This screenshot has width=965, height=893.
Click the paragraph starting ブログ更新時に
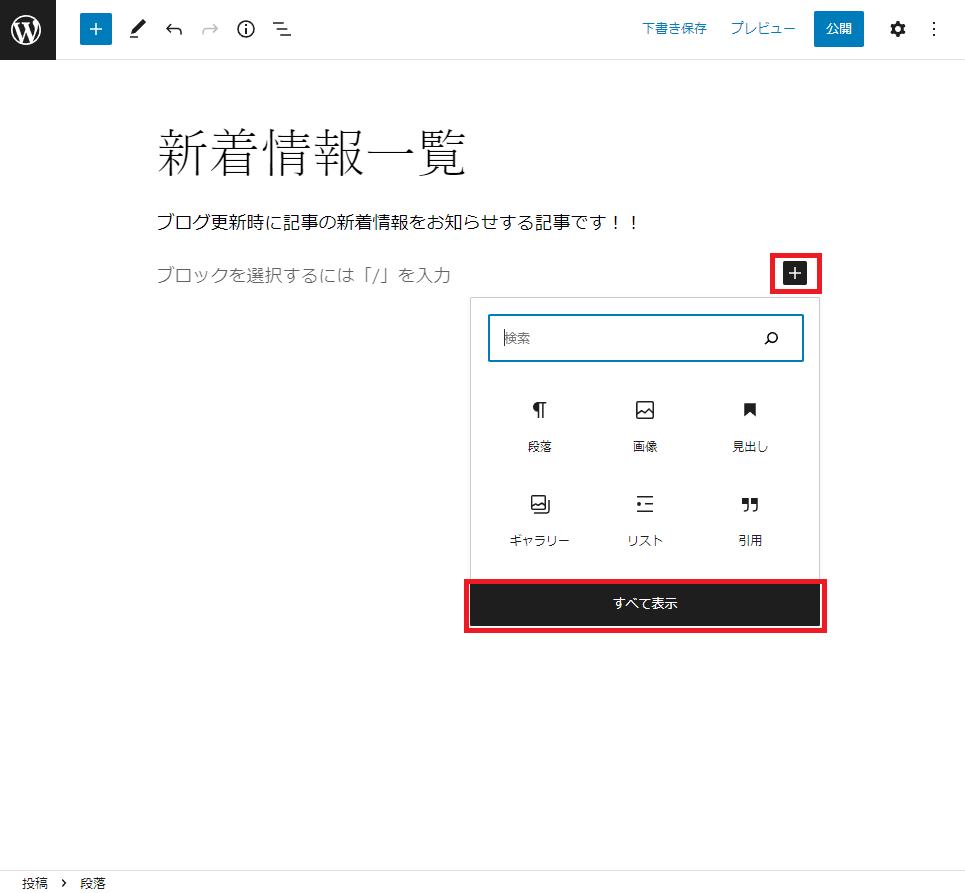coord(398,222)
